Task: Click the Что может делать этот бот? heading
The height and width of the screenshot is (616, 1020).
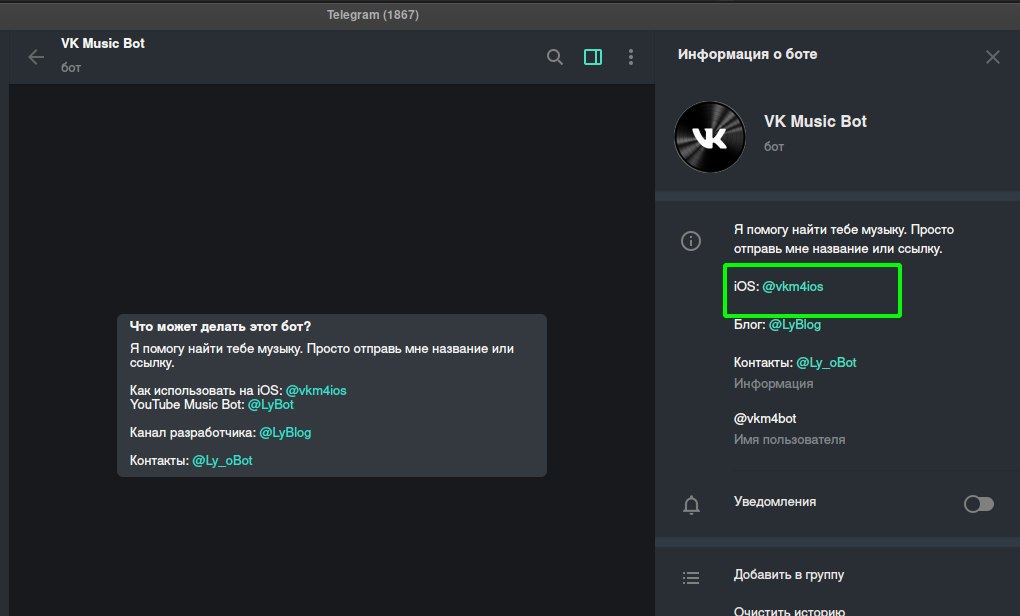Action: coord(221,327)
